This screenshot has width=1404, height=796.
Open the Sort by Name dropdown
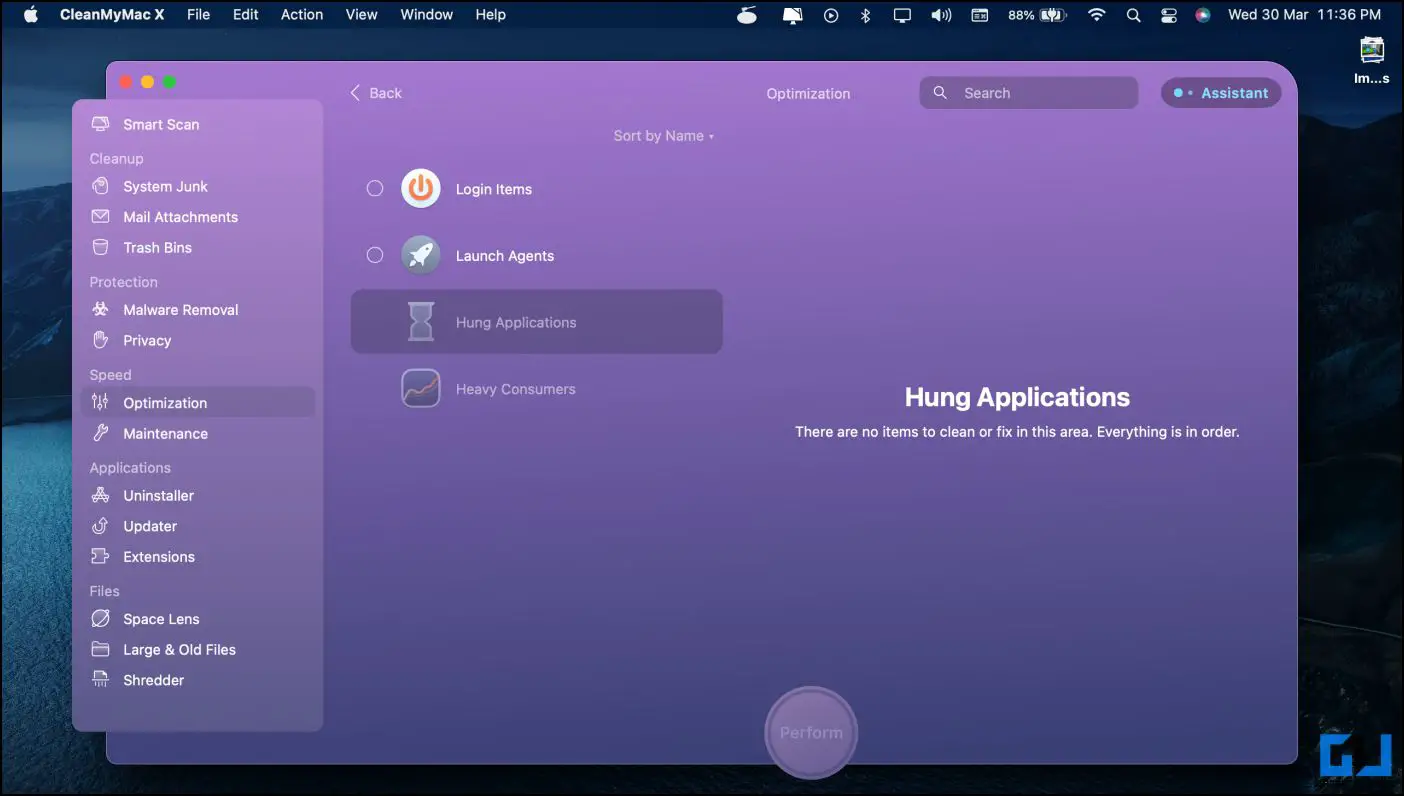coord(664,136)
